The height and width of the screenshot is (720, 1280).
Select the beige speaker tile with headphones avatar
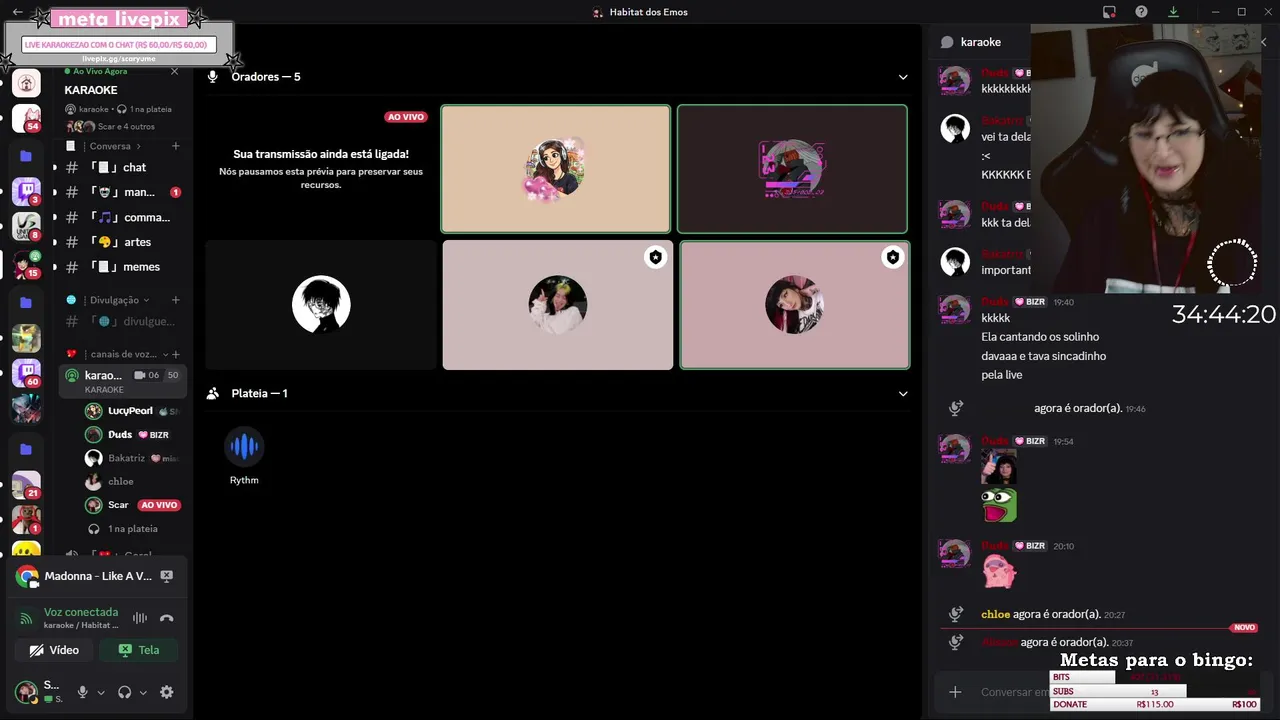tap(556, 169)
